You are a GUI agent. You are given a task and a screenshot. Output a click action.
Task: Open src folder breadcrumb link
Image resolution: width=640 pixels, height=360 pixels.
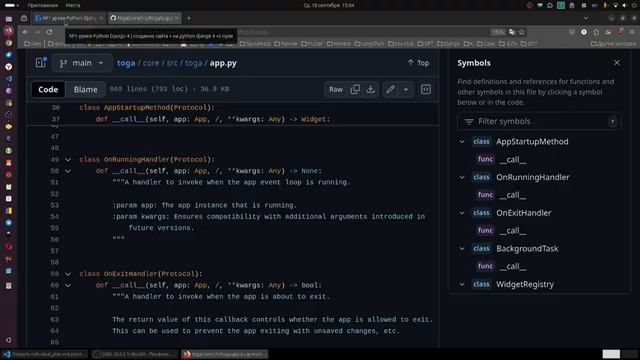[172, 63]
